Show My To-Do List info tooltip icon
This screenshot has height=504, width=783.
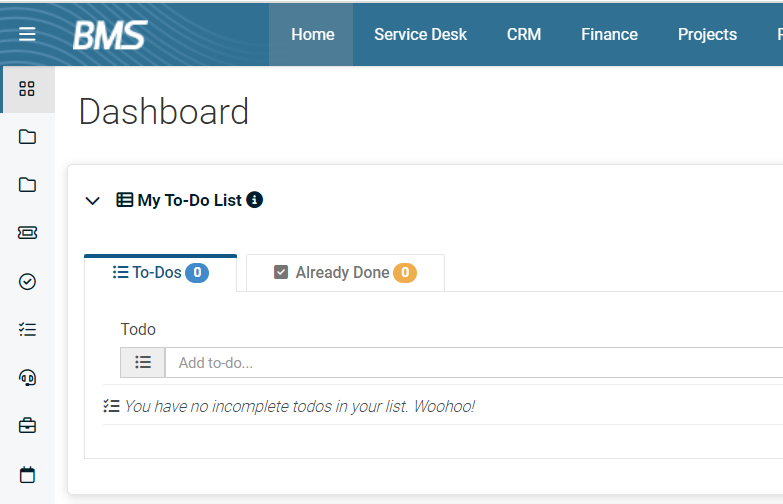coord(255,200)
